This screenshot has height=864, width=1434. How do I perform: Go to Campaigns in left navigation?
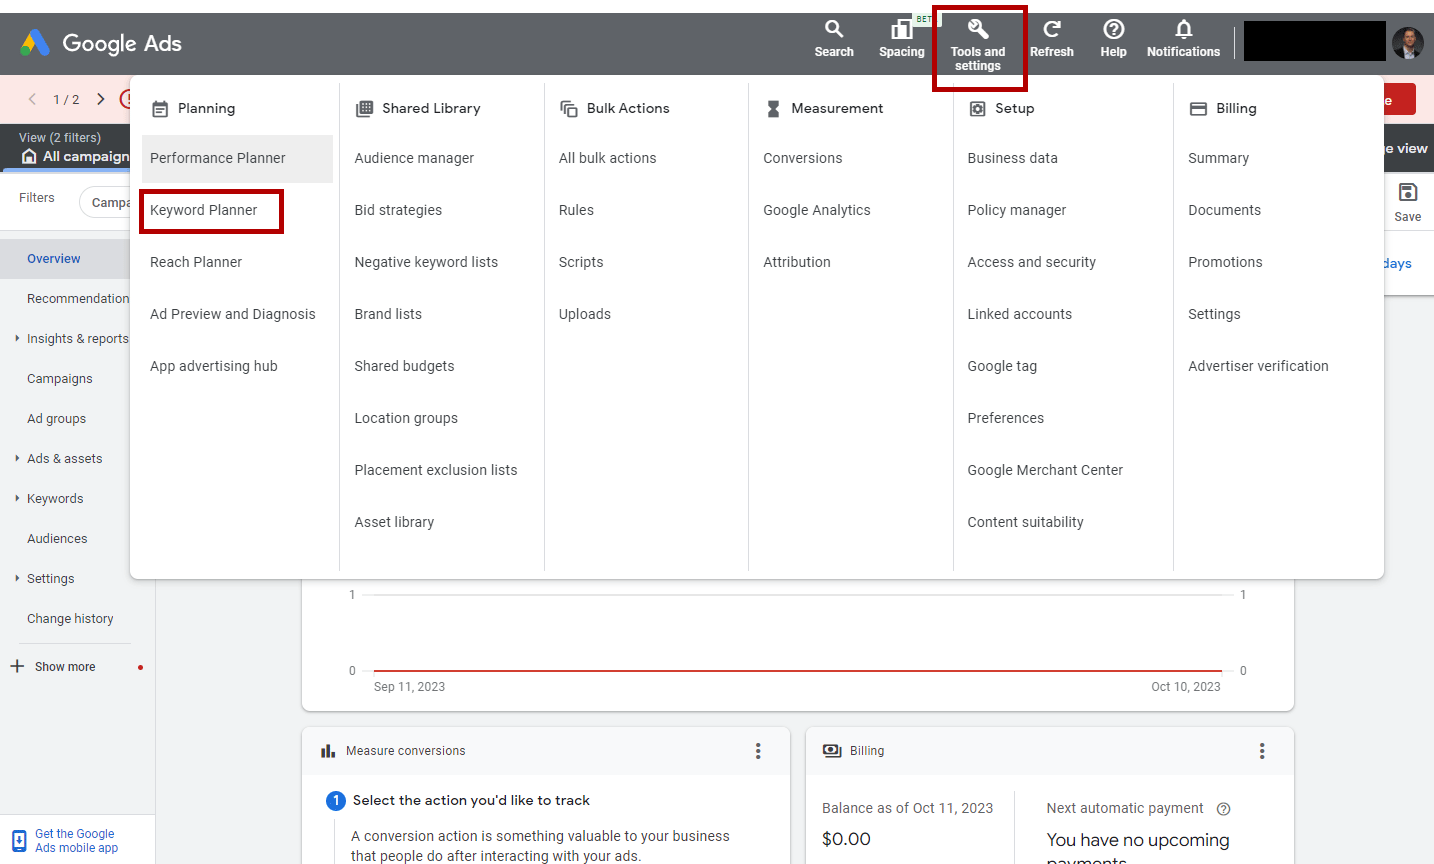[60, 378]
